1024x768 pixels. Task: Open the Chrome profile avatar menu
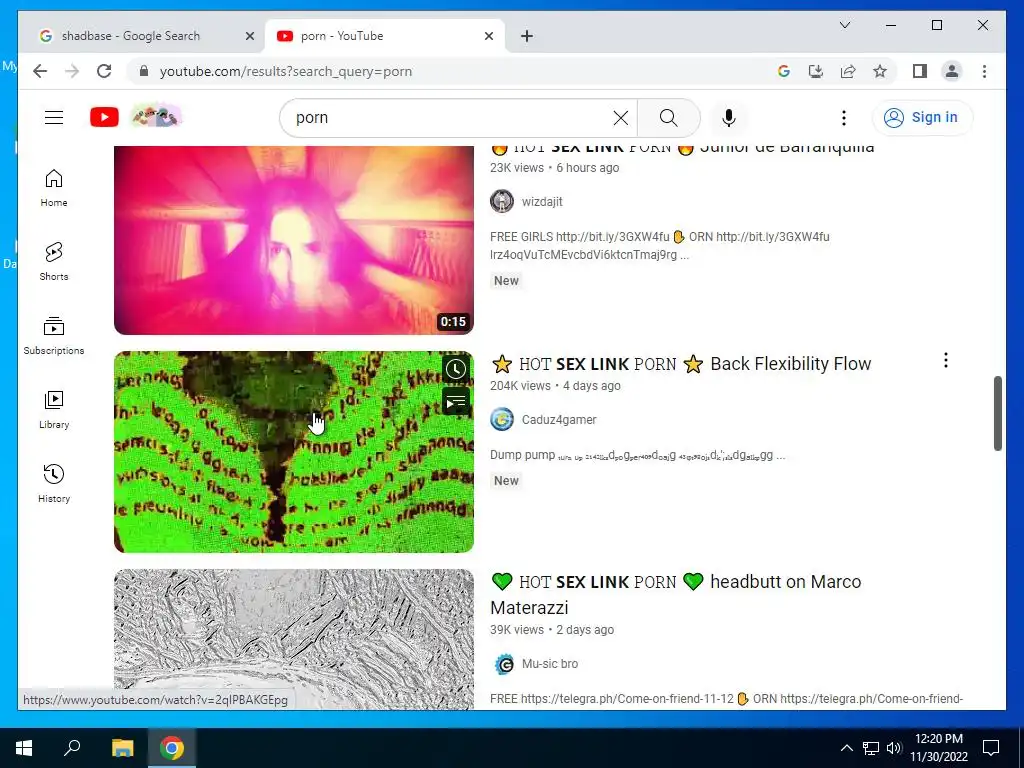click(952, 71)
